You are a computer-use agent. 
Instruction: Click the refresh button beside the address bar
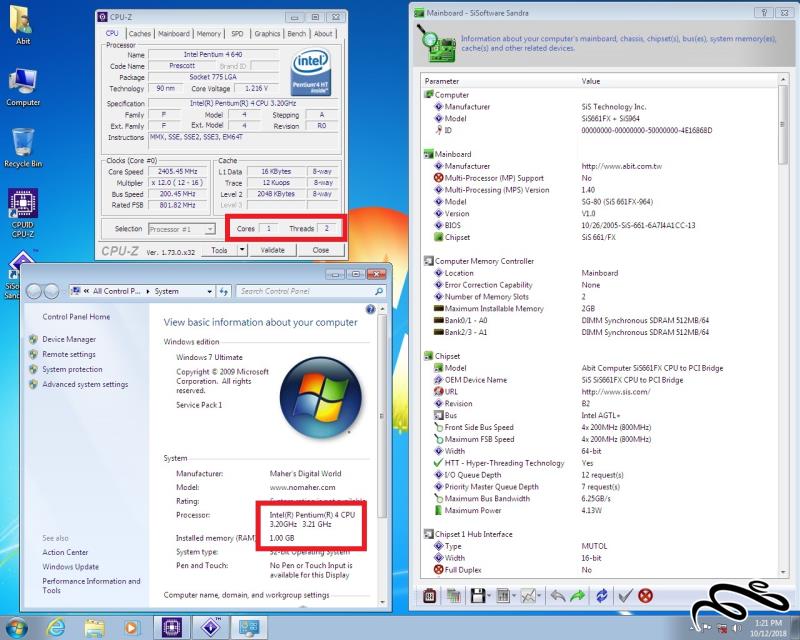[223, 291]
